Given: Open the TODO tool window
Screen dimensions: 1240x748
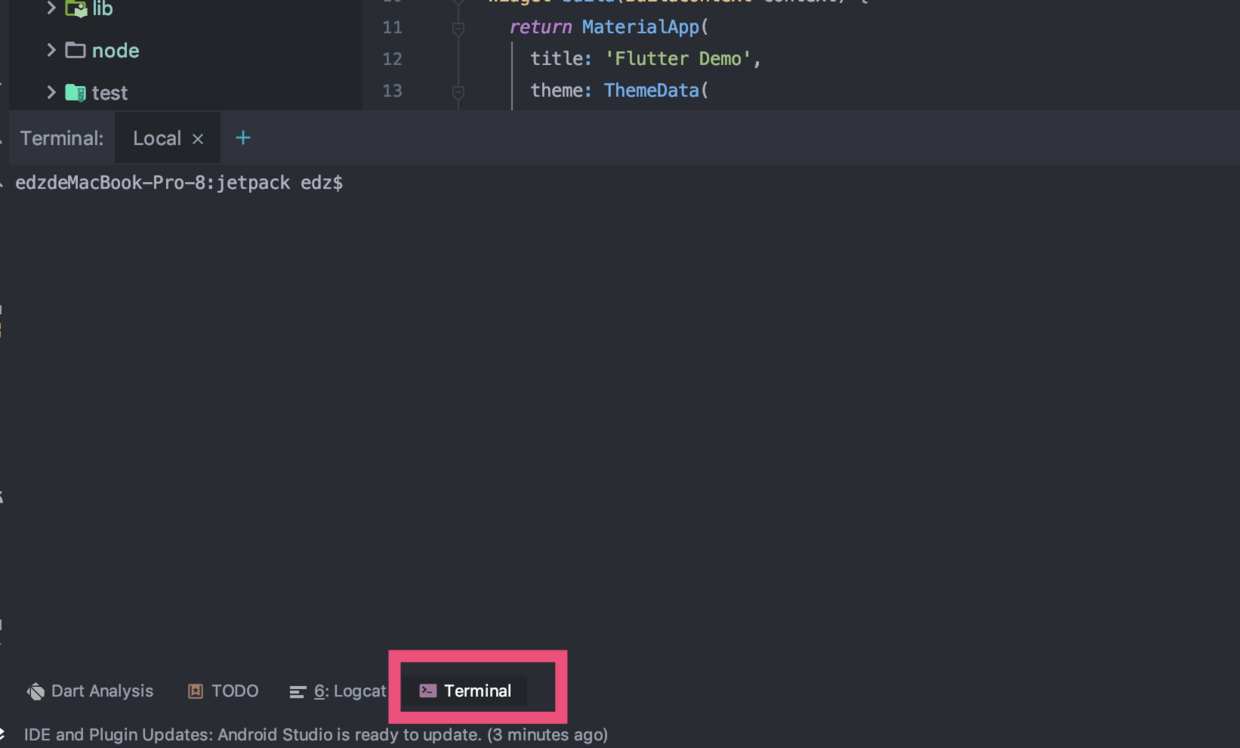Looking at the screenshot, I should 223,691.
